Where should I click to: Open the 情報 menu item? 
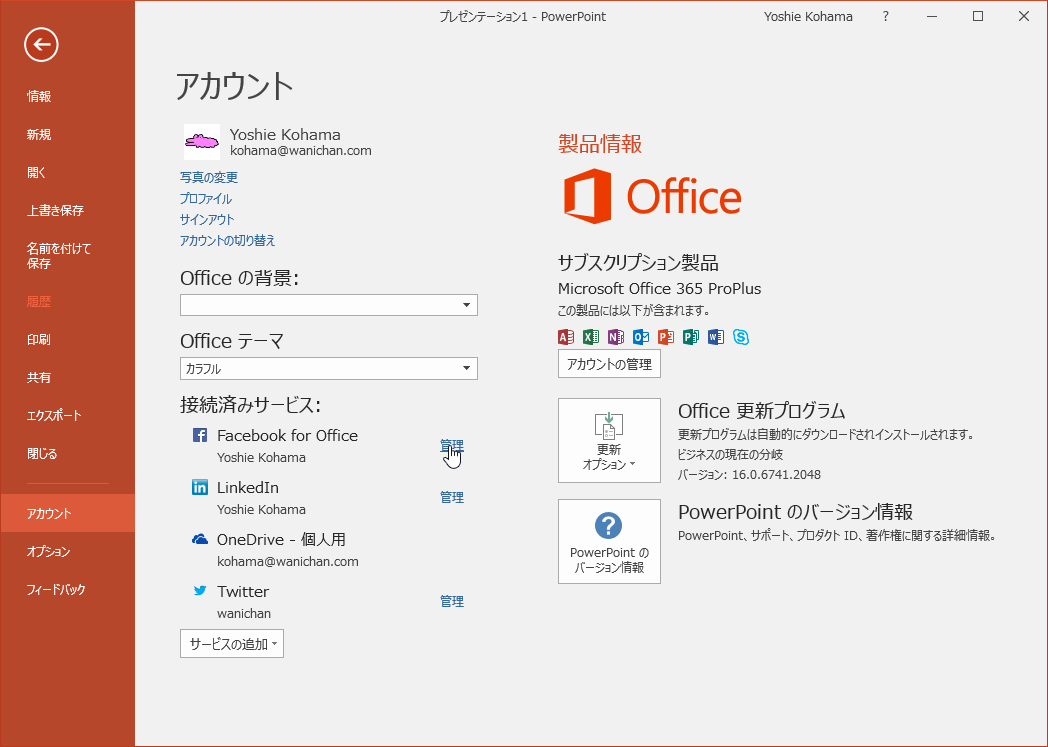pos(39,97)
